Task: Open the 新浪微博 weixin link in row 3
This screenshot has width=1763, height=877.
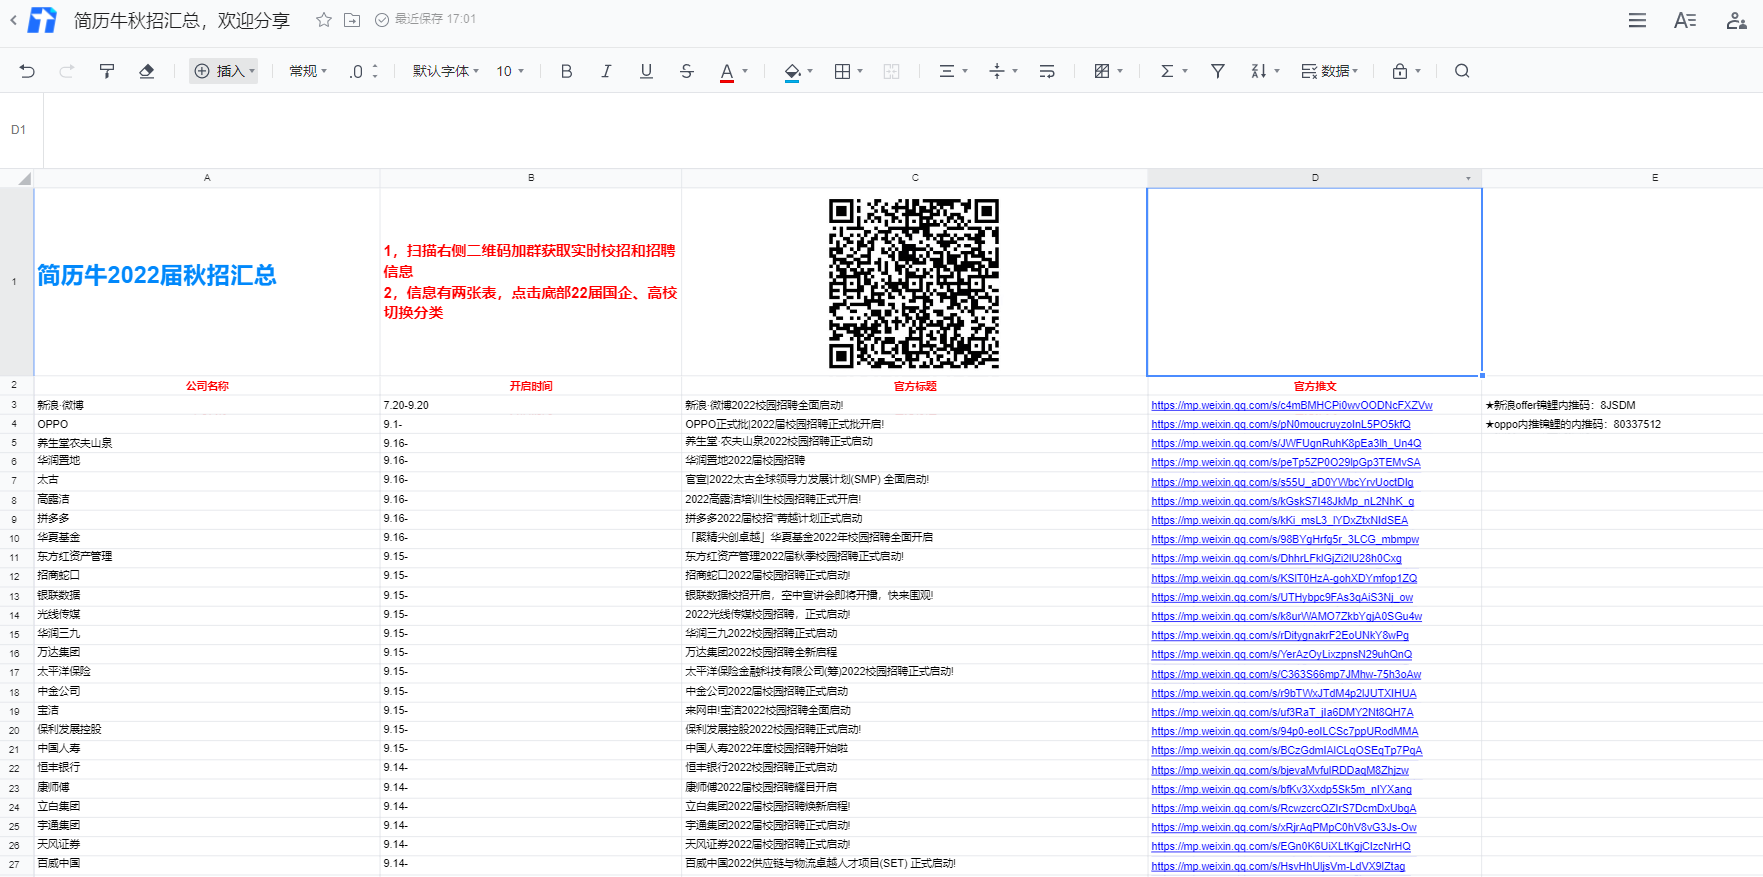Action: tap(1292, 405)
